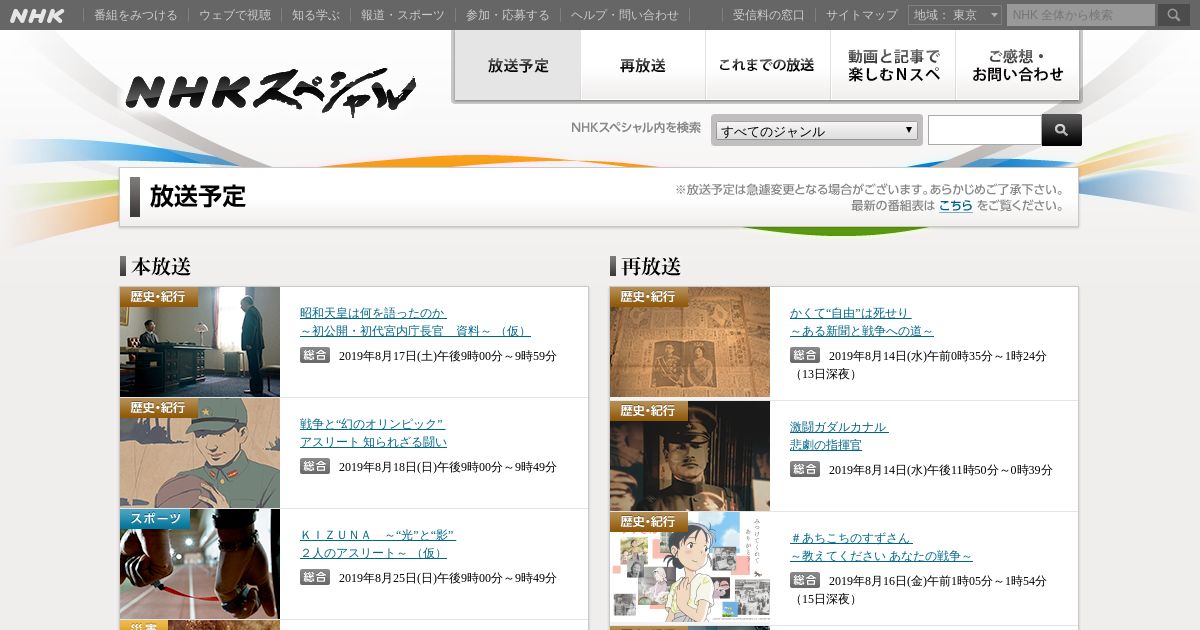Viewport: 1200px width, 630px height.
Task: Click the 歴史・紀行 label on newspaper thumbnail
Action: tap(648, 297)
